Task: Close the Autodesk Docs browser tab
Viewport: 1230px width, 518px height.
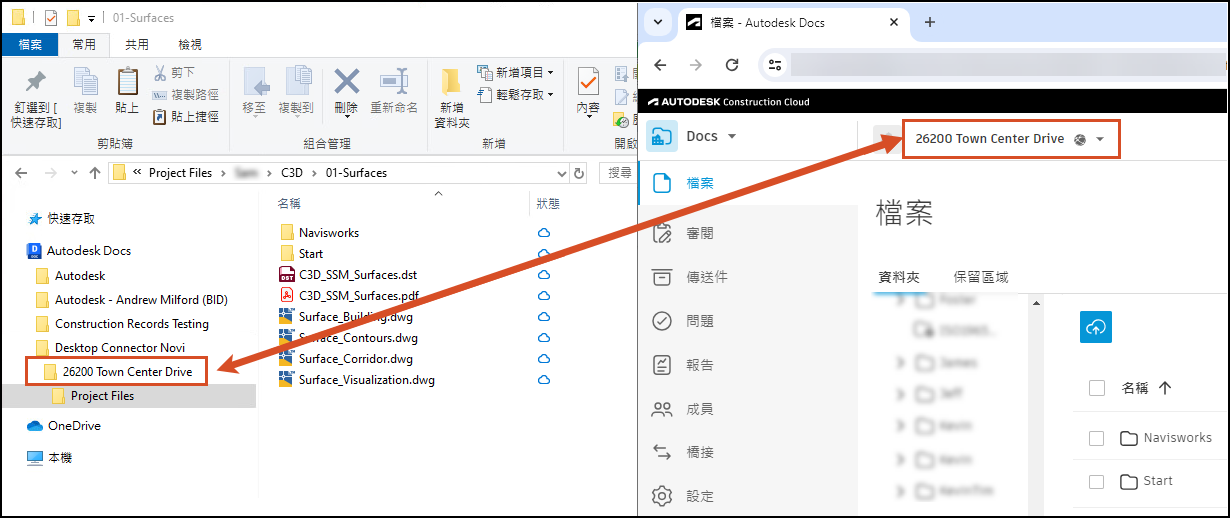Action: (x=893, y=22)
